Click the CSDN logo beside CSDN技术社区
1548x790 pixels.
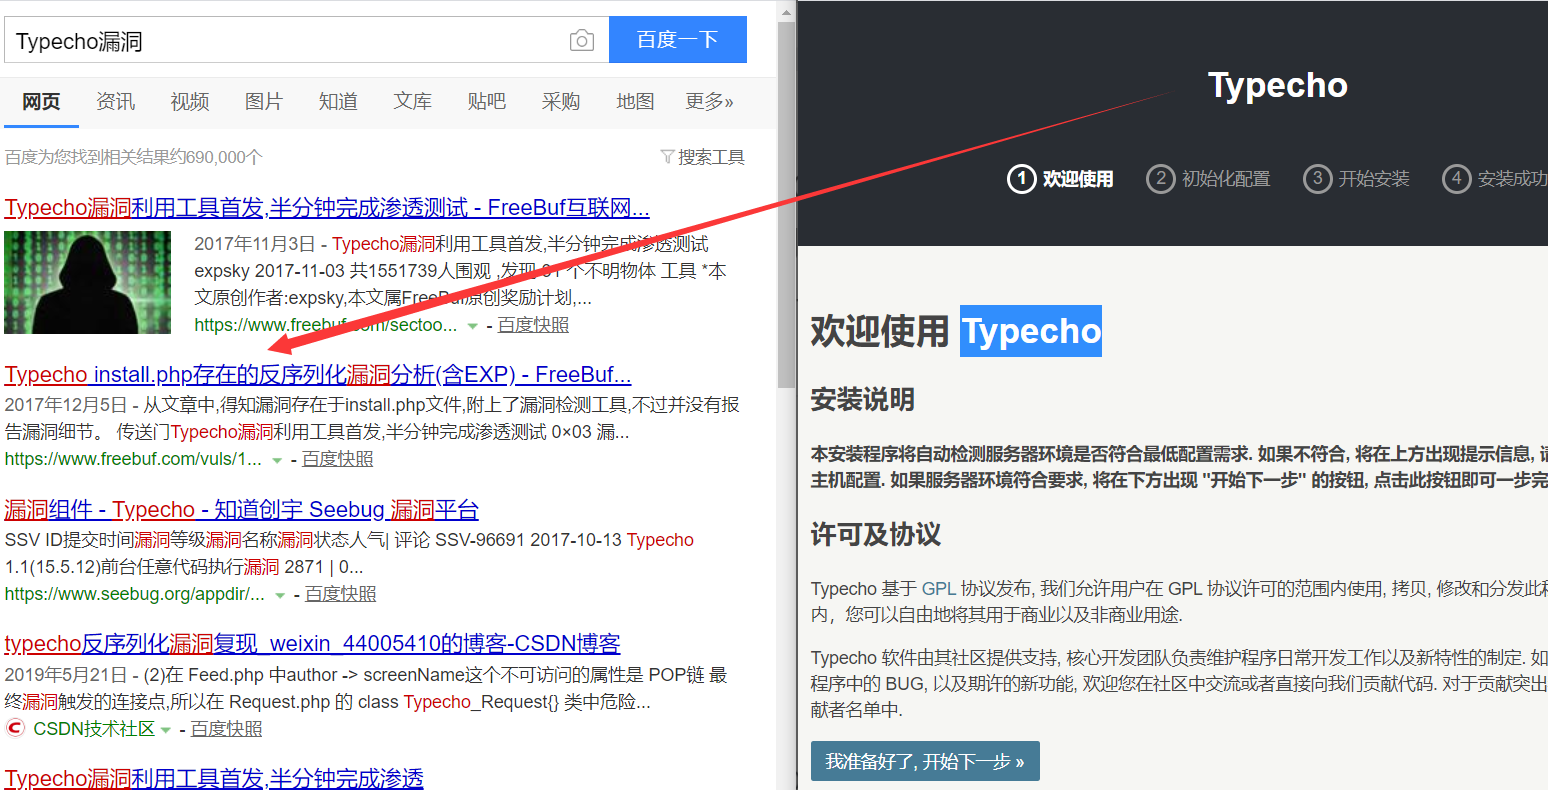pyautogui.click(x=14, y=728)
